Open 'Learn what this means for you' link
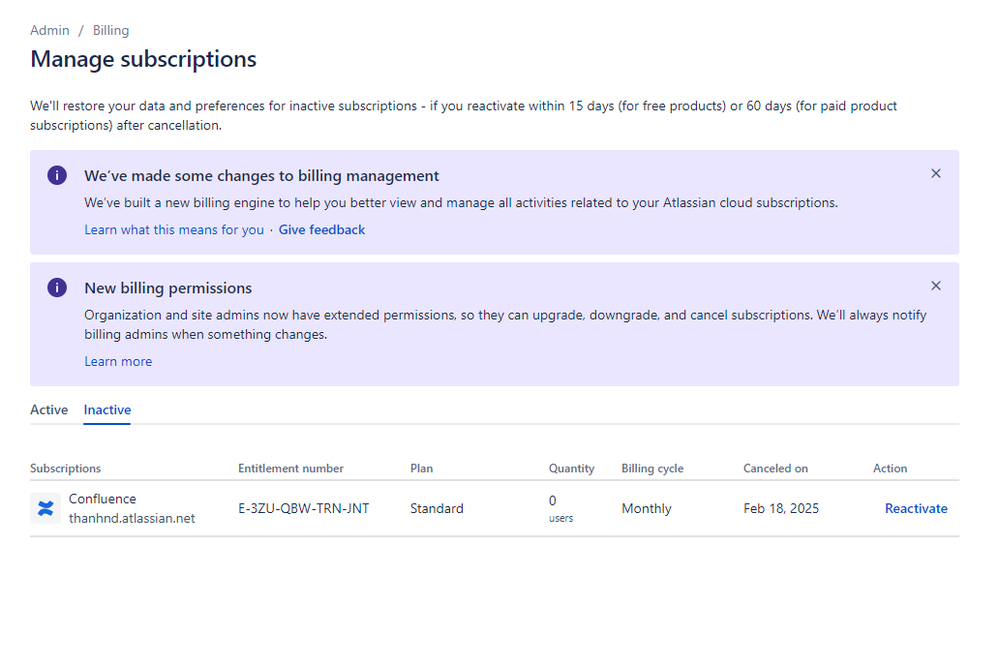The height and width of the screenshot is (666, 999). click(x=174, y=229)
